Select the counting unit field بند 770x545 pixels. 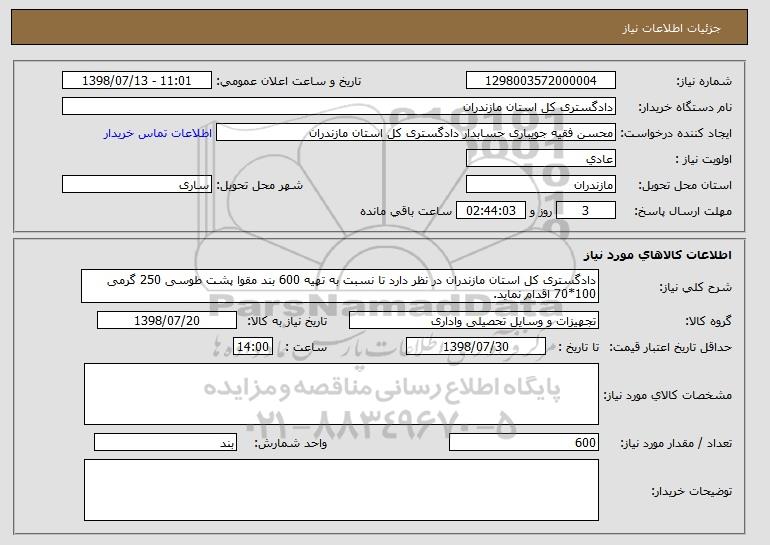(x=165, y=442)
